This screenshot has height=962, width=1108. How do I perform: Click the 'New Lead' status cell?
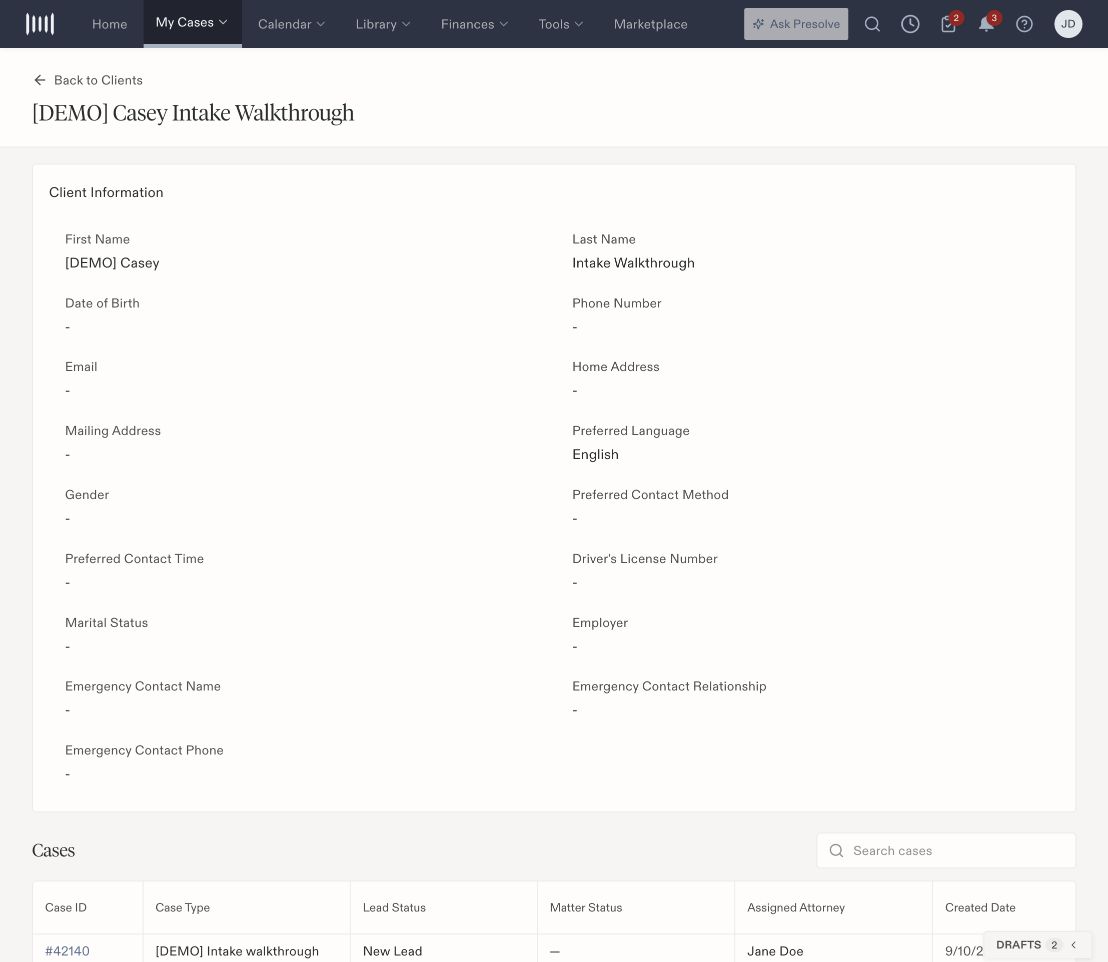392,951
